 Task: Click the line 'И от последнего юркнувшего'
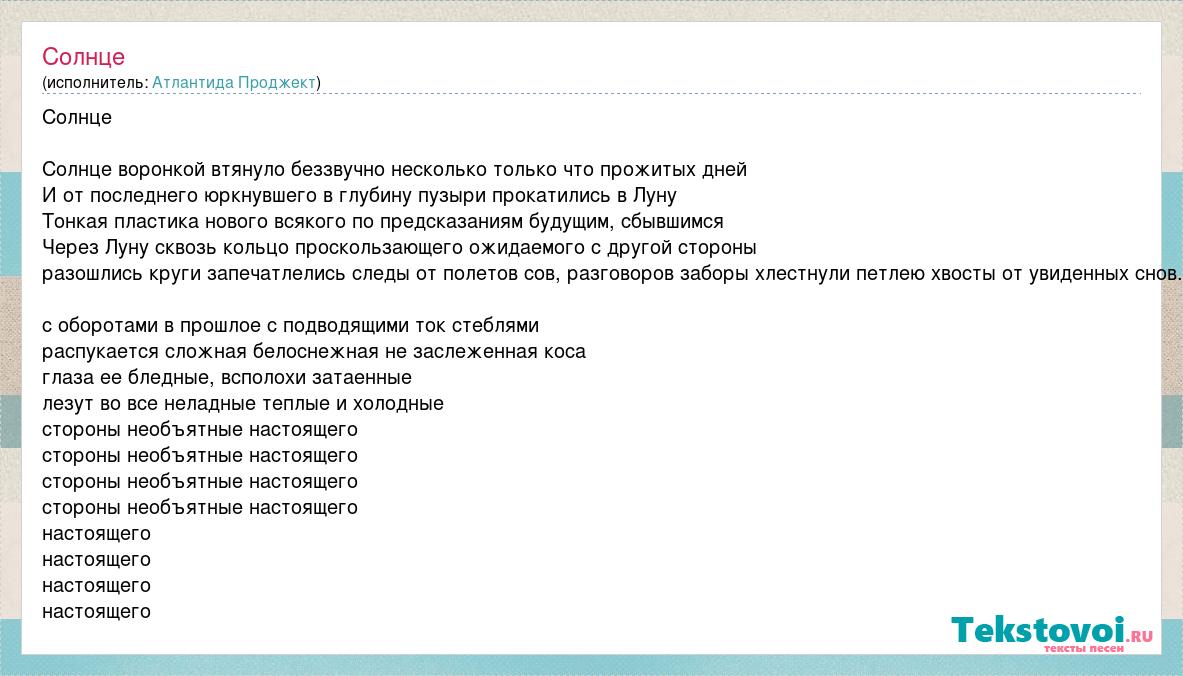(359, 195)
